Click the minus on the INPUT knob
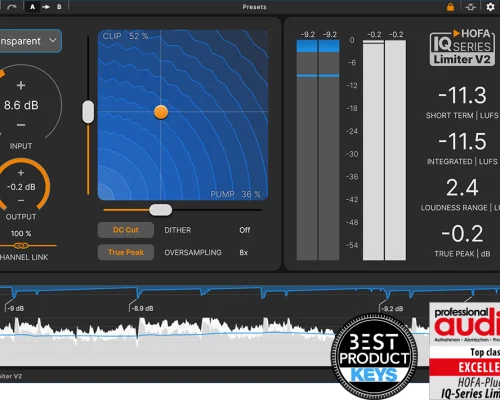This screenshot has width=500, height=400. [x=21, y=125]
